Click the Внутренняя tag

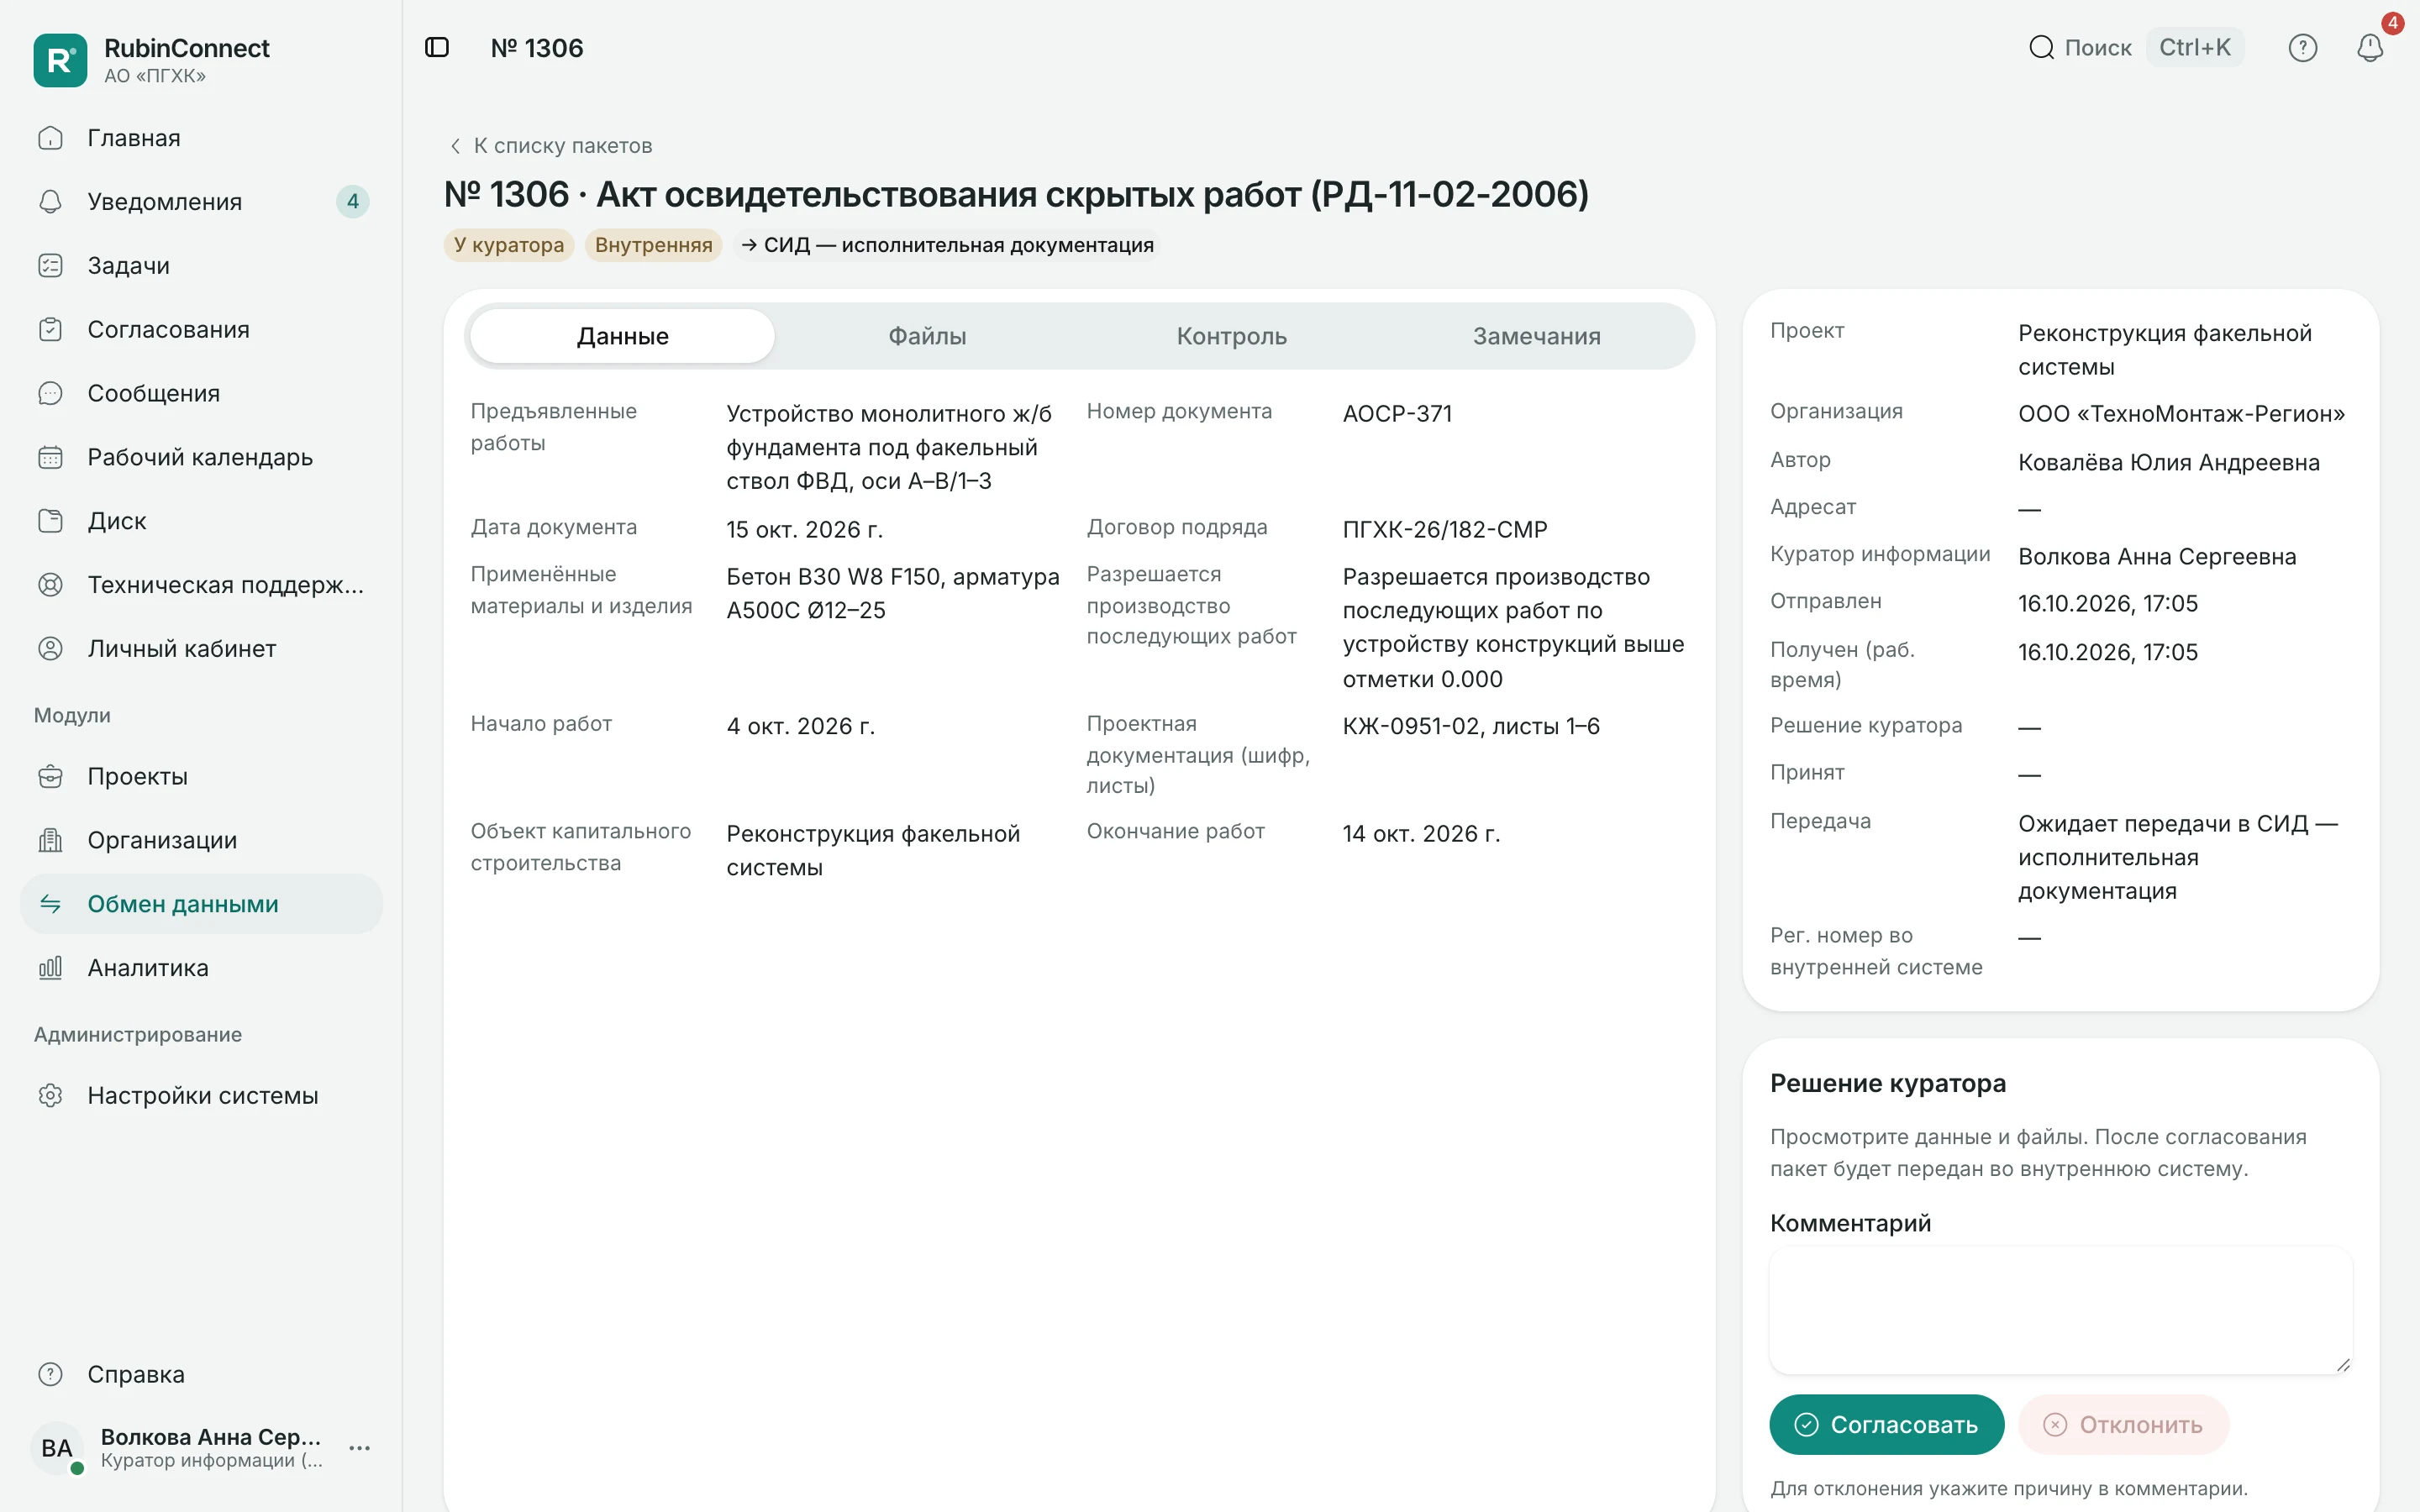(653, 245)
